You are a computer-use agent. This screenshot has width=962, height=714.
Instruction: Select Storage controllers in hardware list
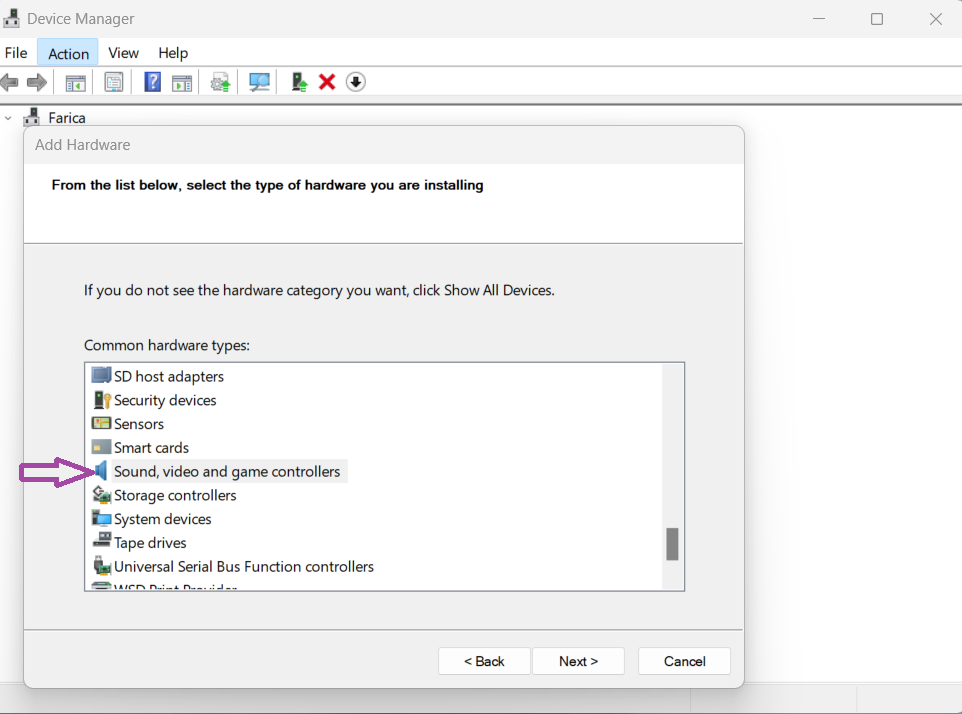[175, 495]
